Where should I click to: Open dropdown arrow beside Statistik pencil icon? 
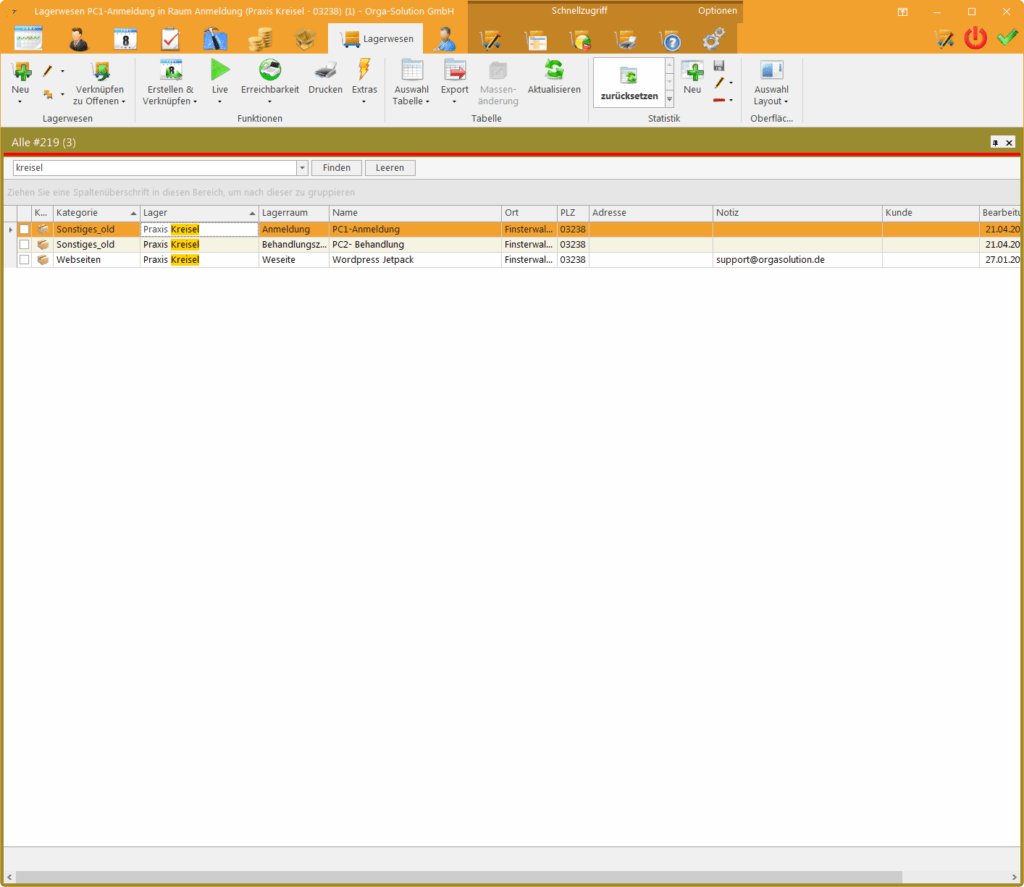click(731, 83)
